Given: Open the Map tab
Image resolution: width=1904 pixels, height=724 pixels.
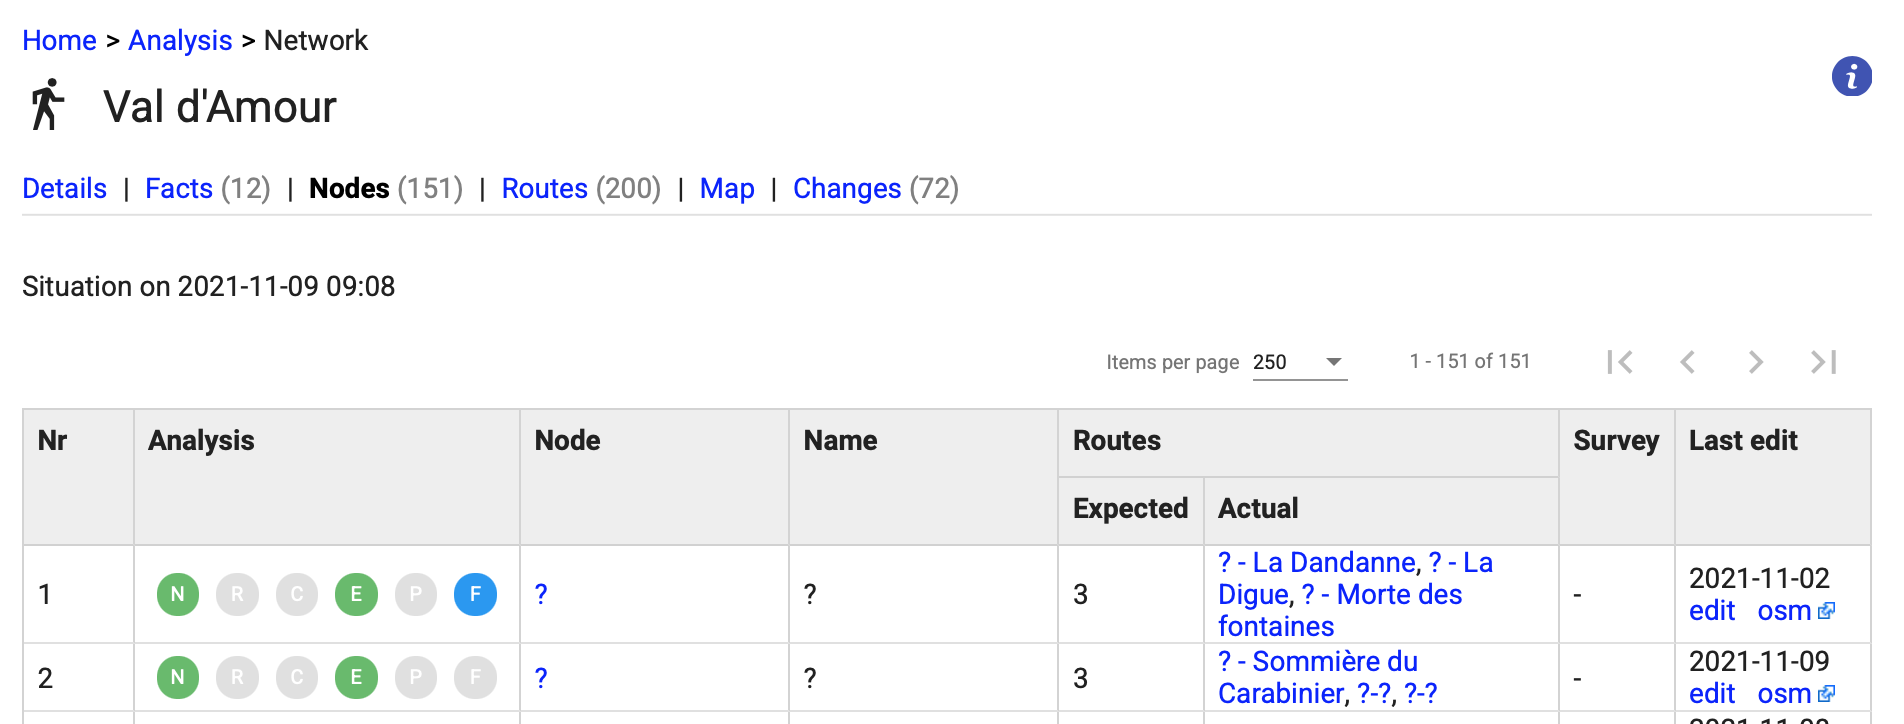Looking at the screenshot, I should pos(727,188).
